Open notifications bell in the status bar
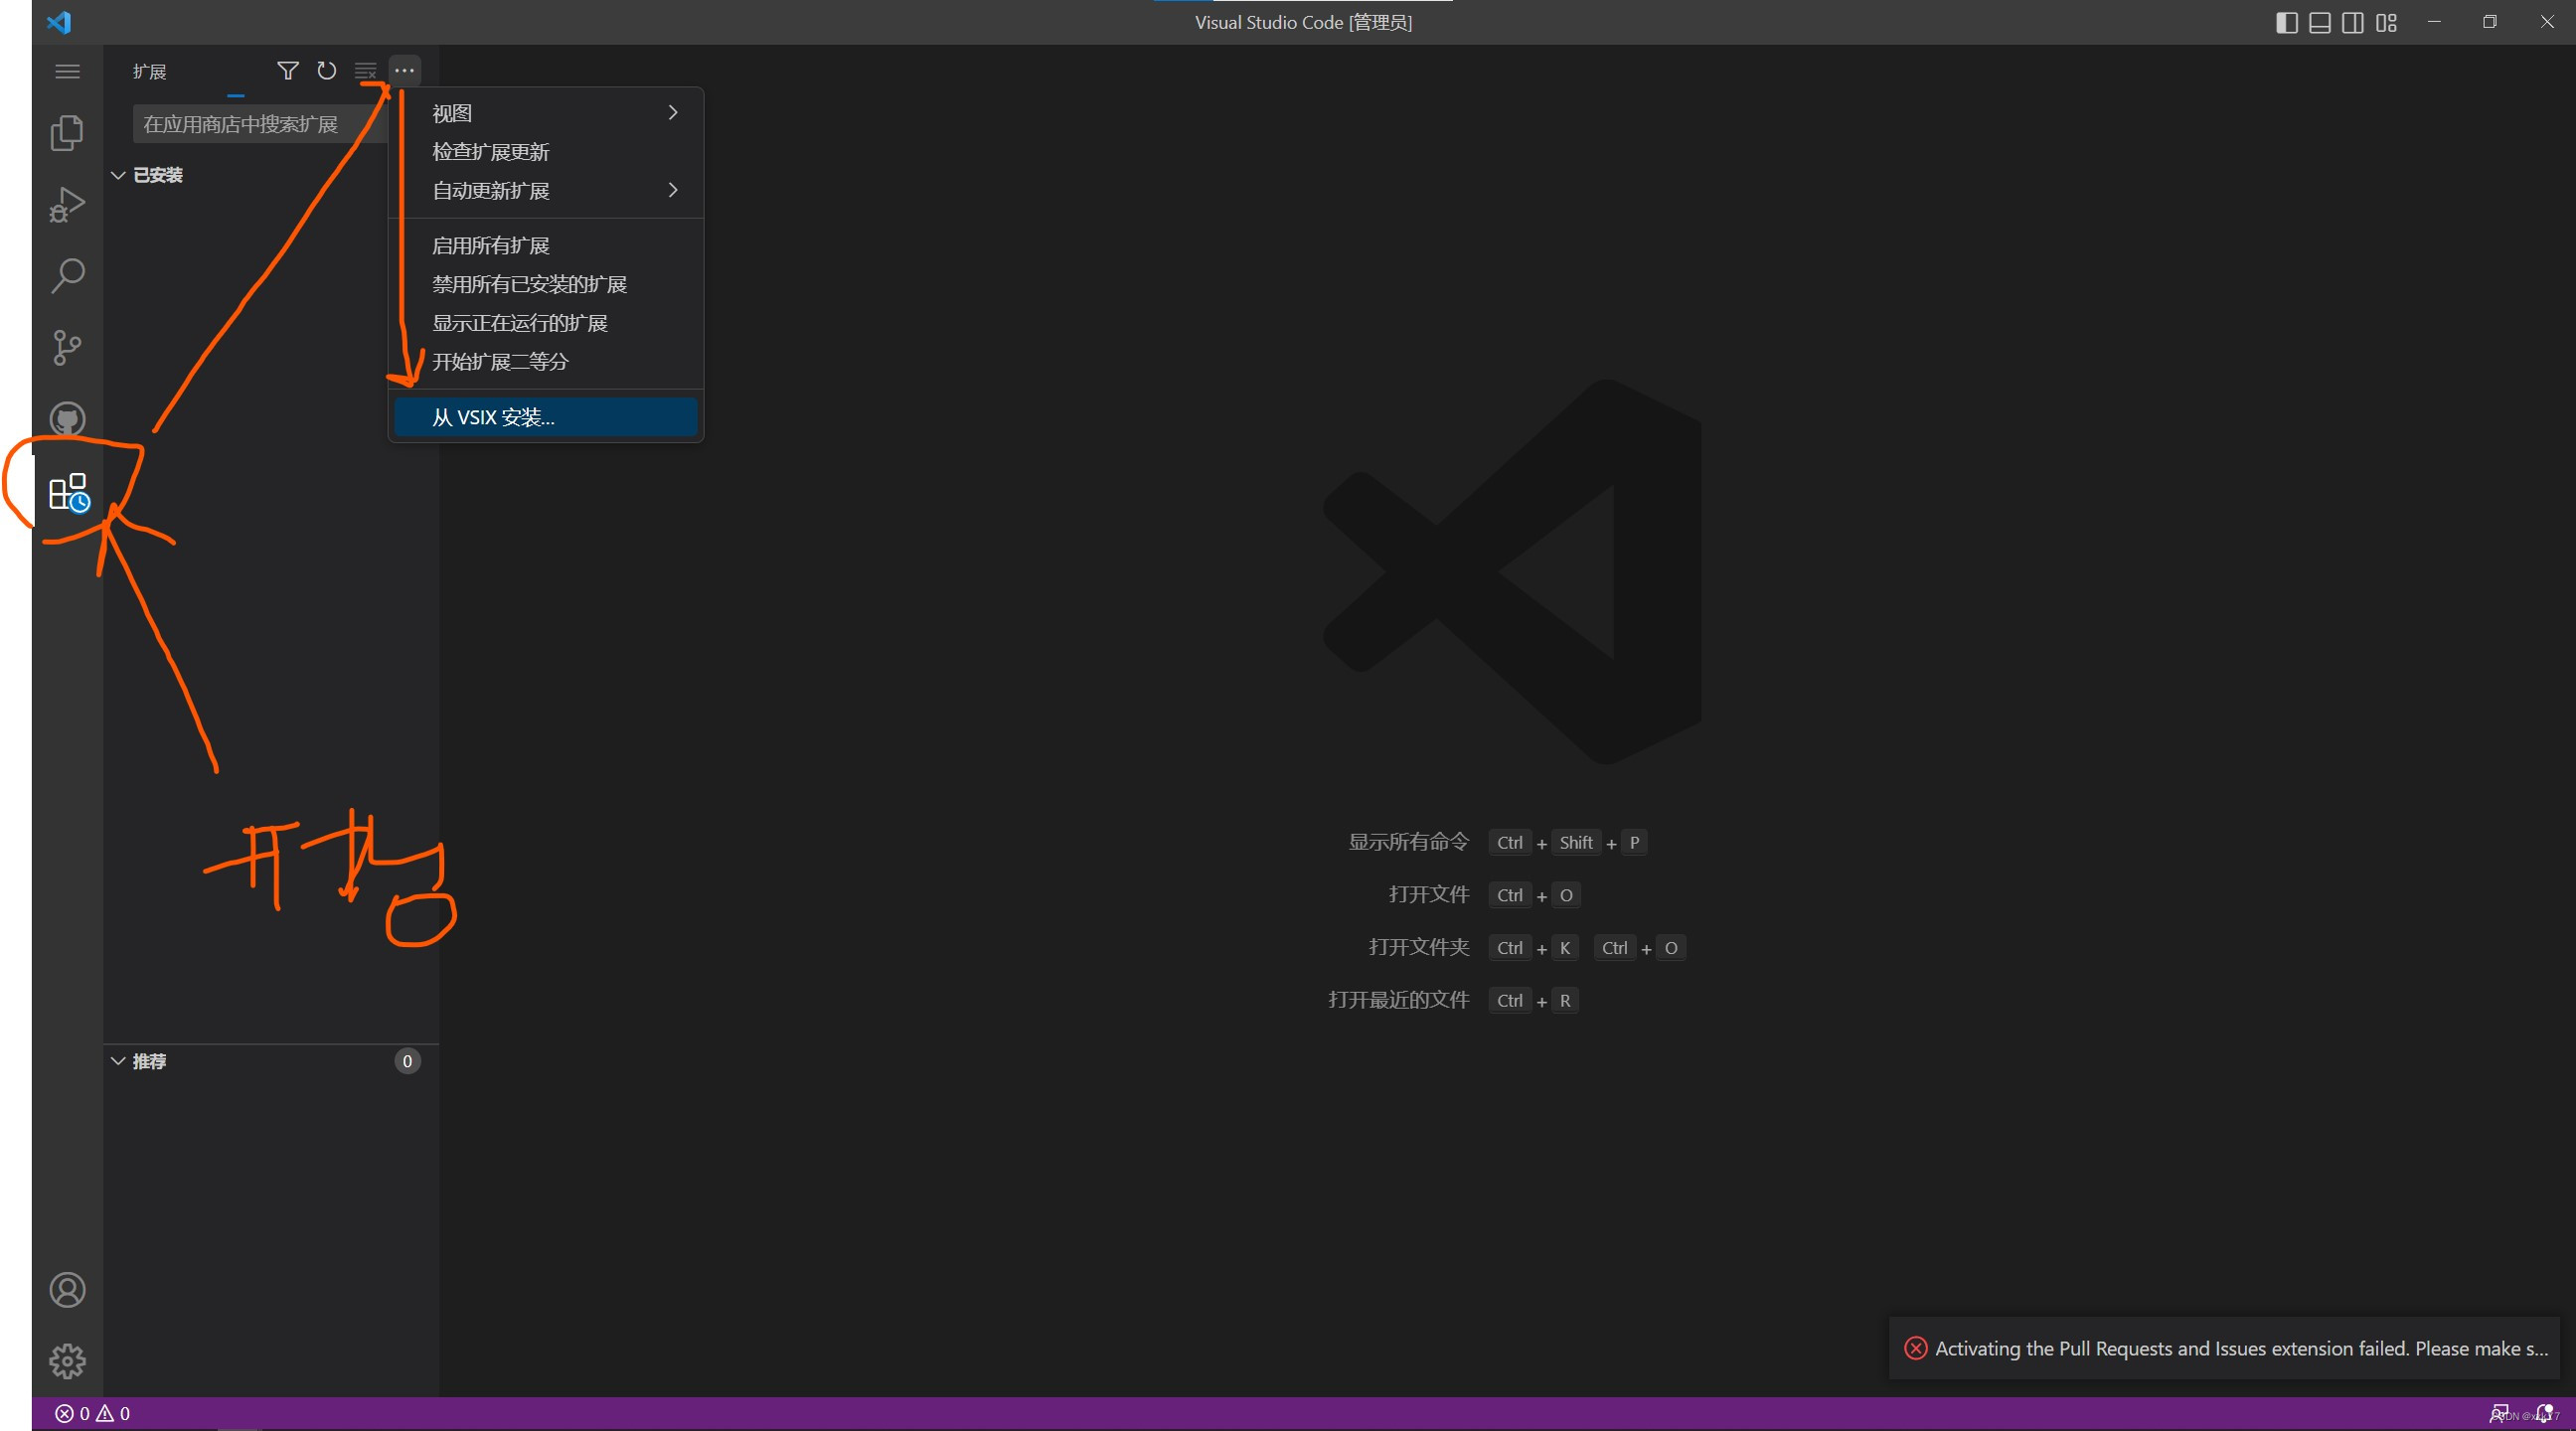The width and height of the screenshot is (2576, 1431). click(x=2544, y=1413)
